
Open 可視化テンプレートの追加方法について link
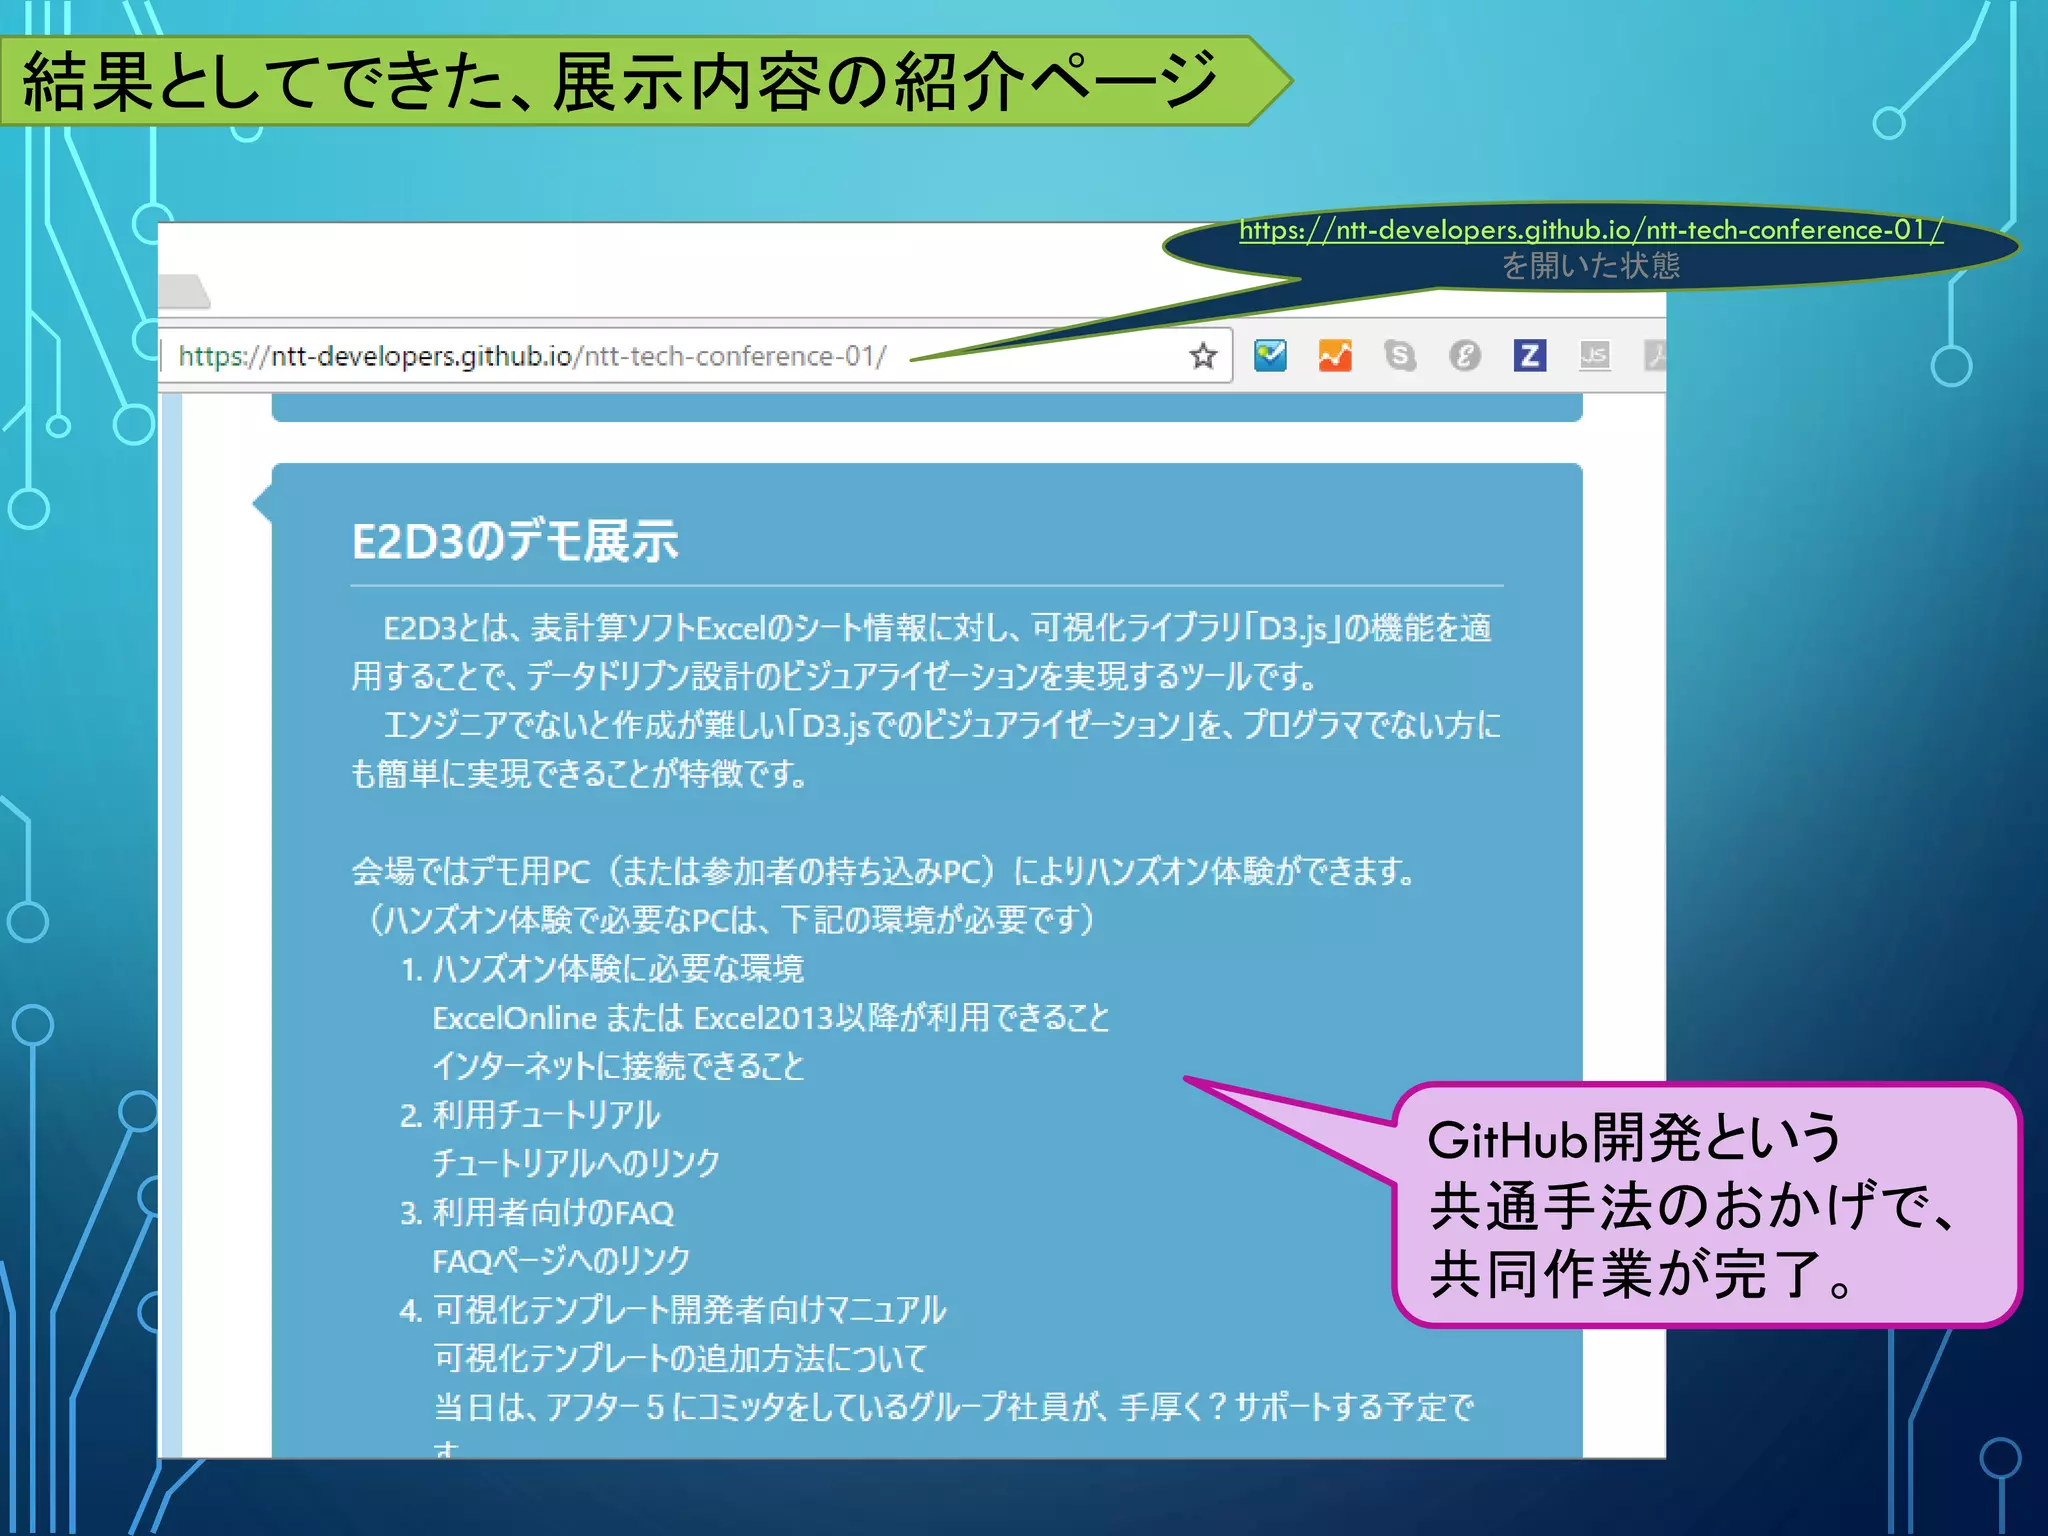680,1358
